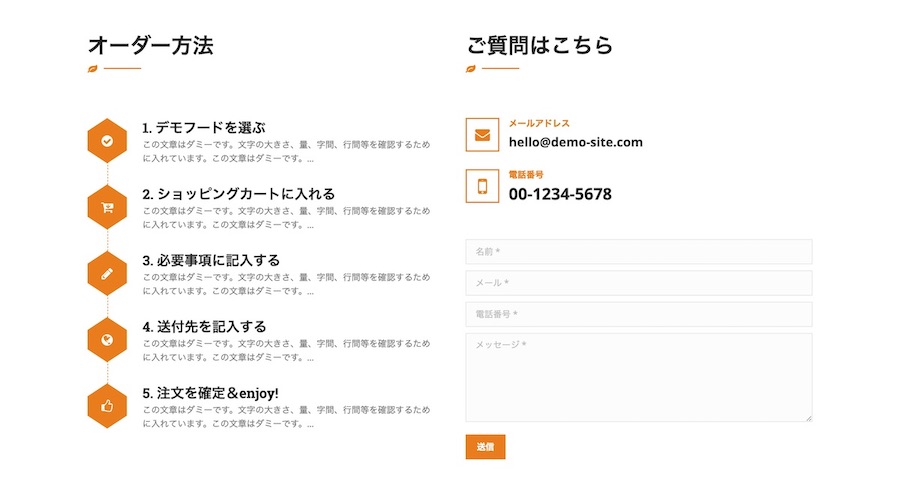This screenshot has height=497, width=900.
Task: Click the ご質問はこちら section title
Action: point(540,45)
